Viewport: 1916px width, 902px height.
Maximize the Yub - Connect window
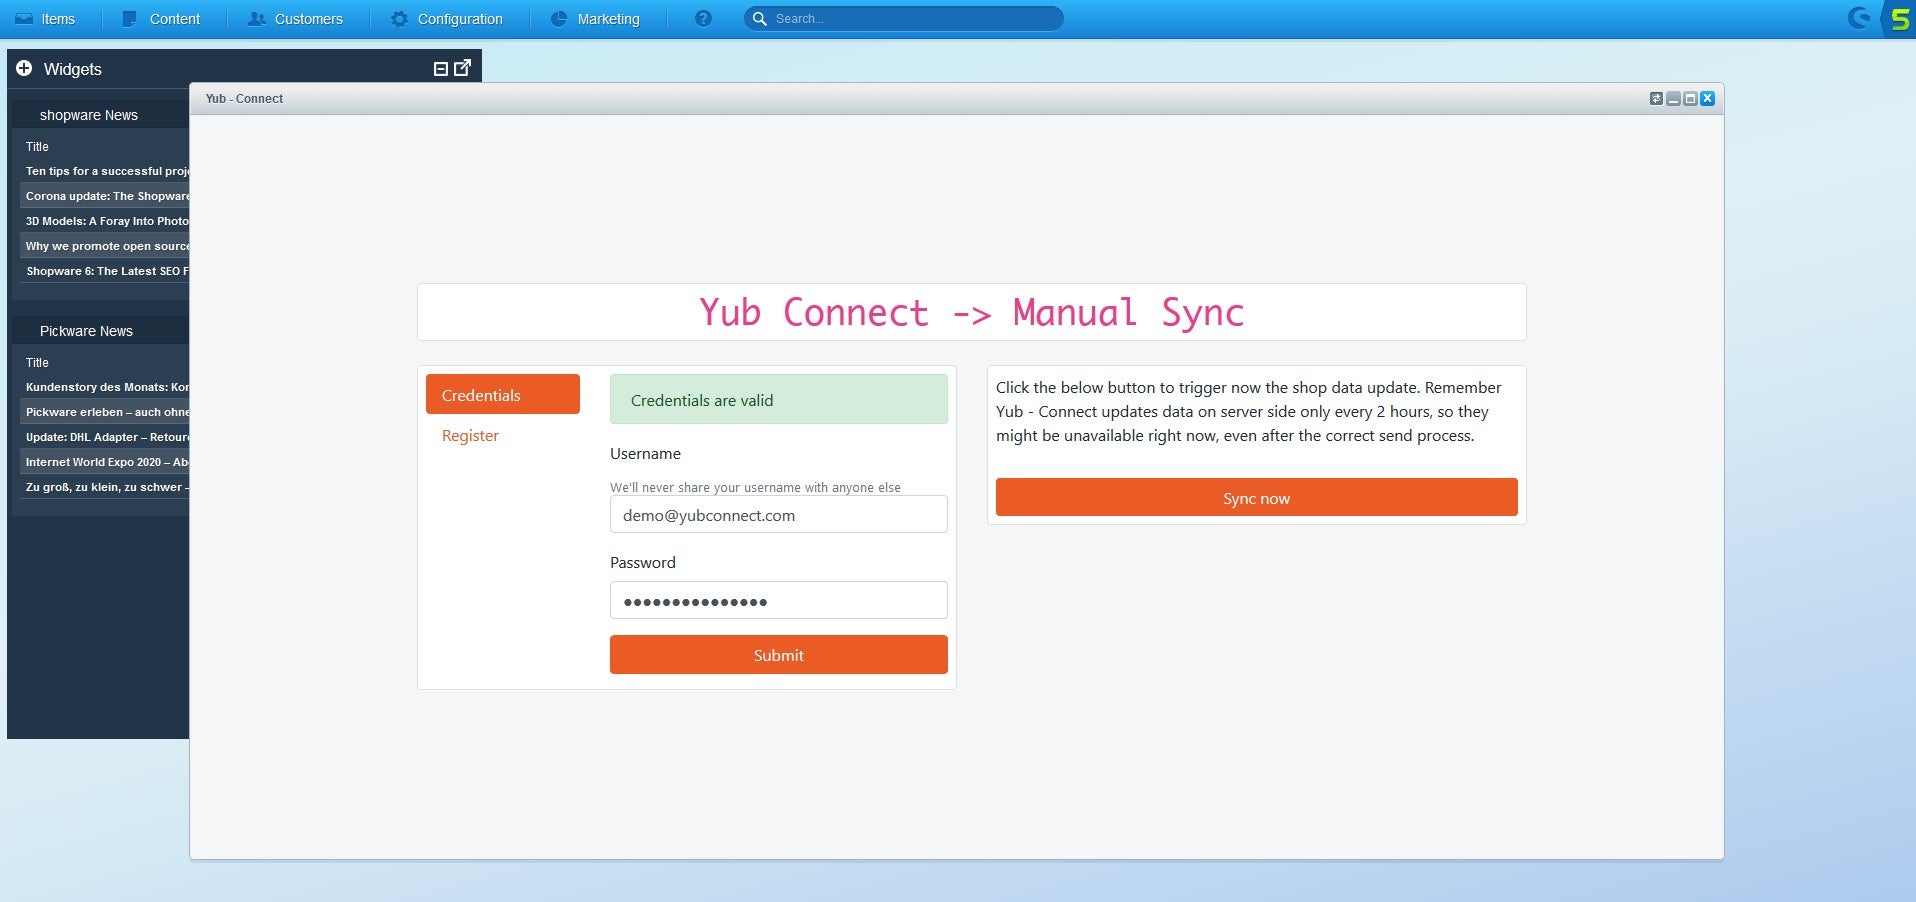tap(1690, 98)
